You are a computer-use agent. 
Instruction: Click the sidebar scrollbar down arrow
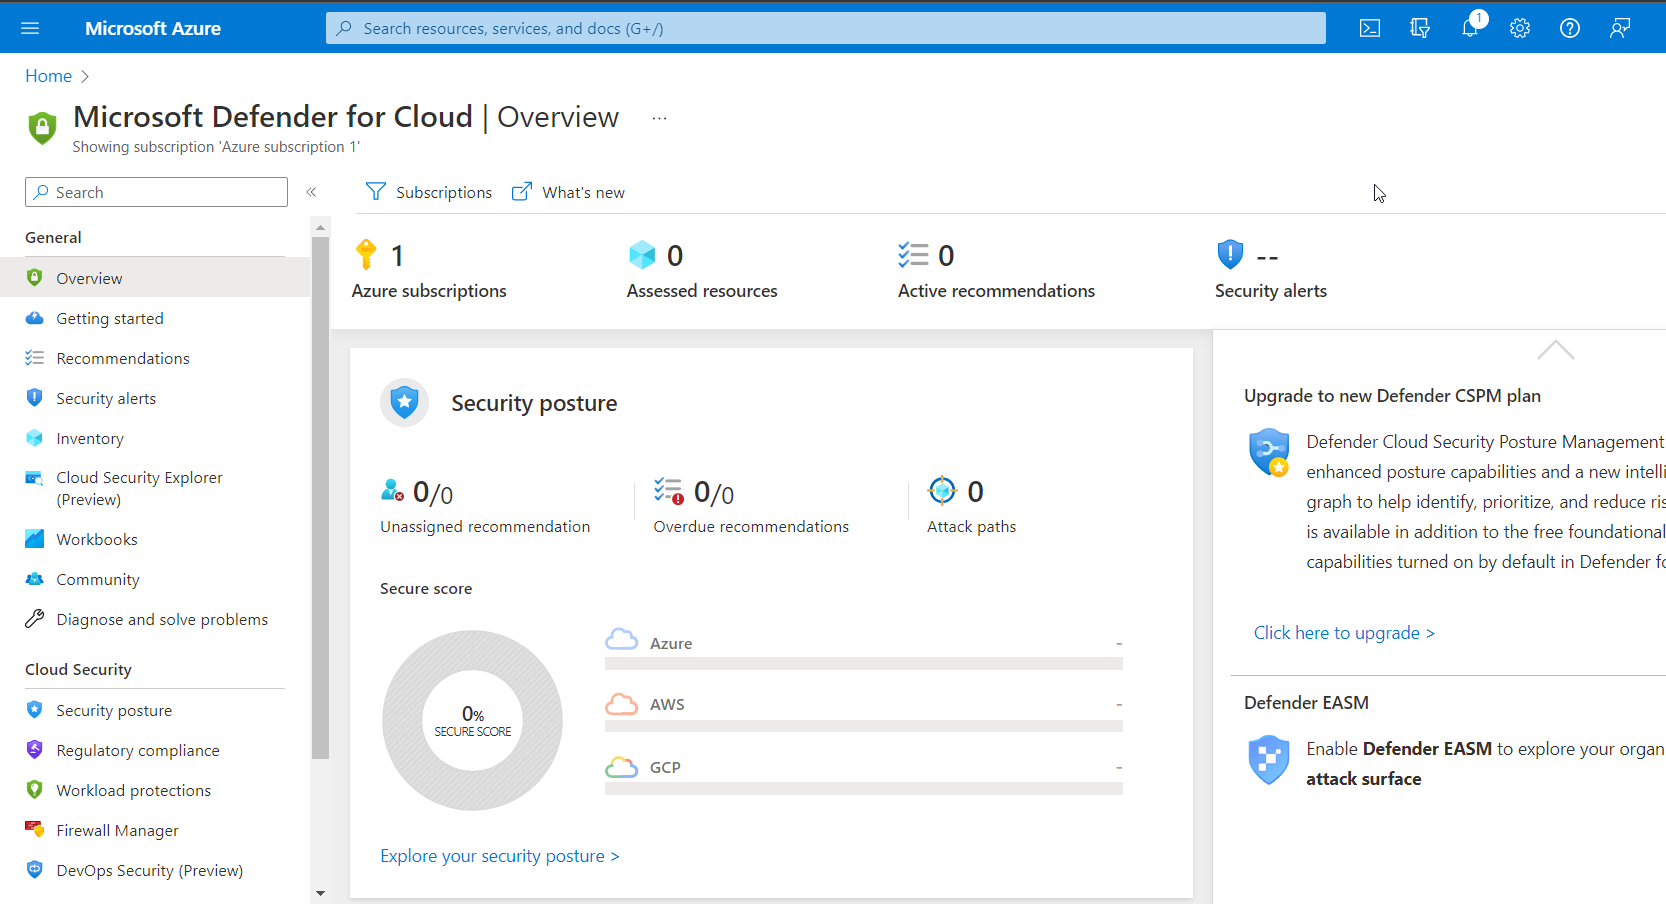(320, 893)
